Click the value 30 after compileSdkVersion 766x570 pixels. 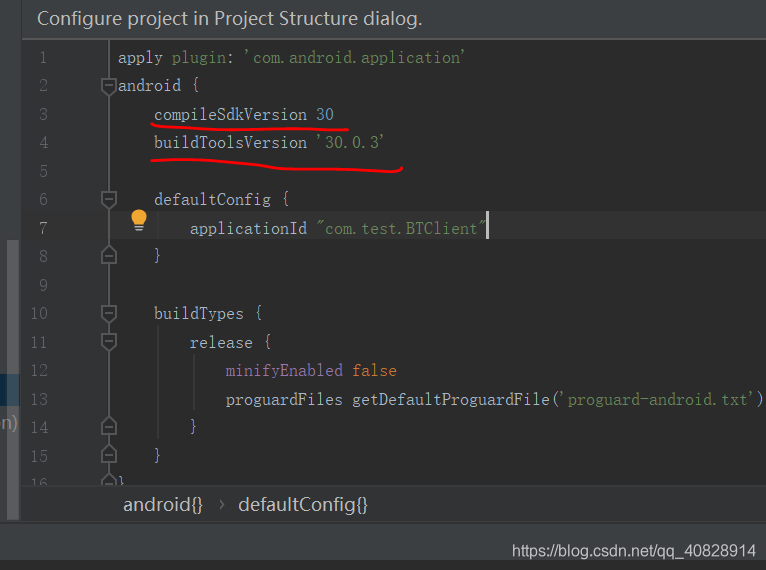pos(325,115)
